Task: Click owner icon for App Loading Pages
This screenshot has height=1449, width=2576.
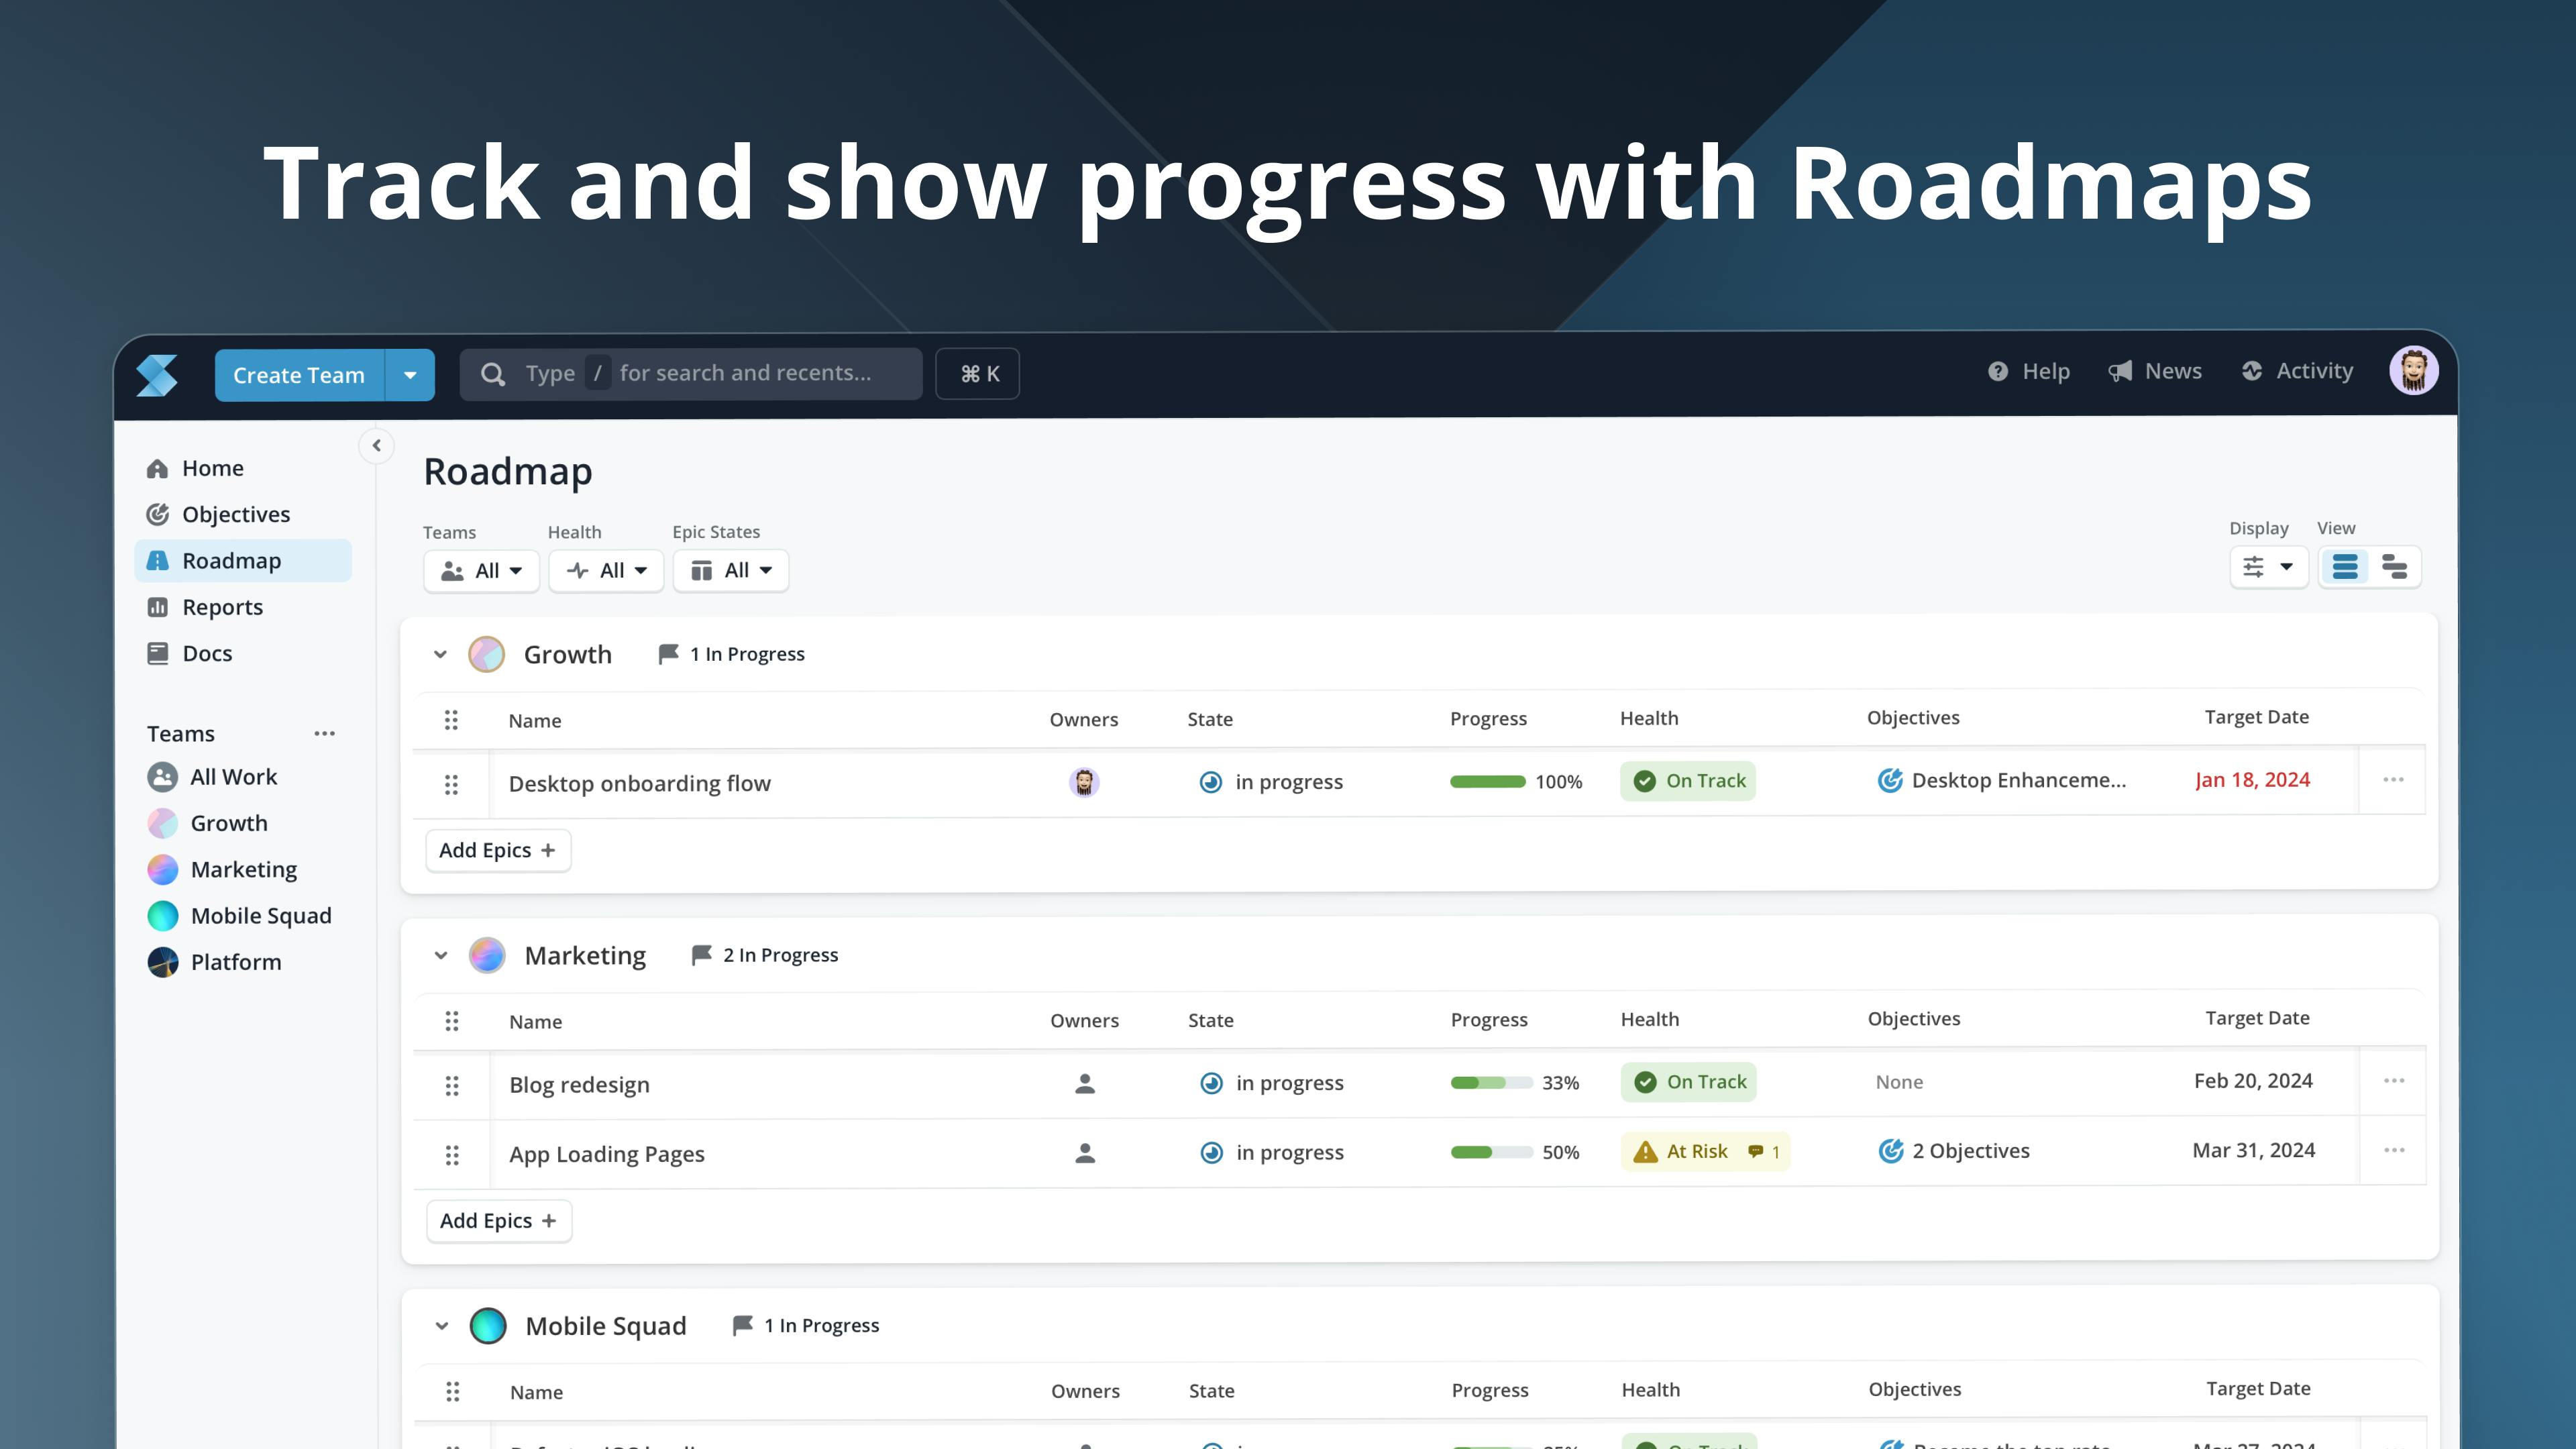Action: tap(1085, 1153)
